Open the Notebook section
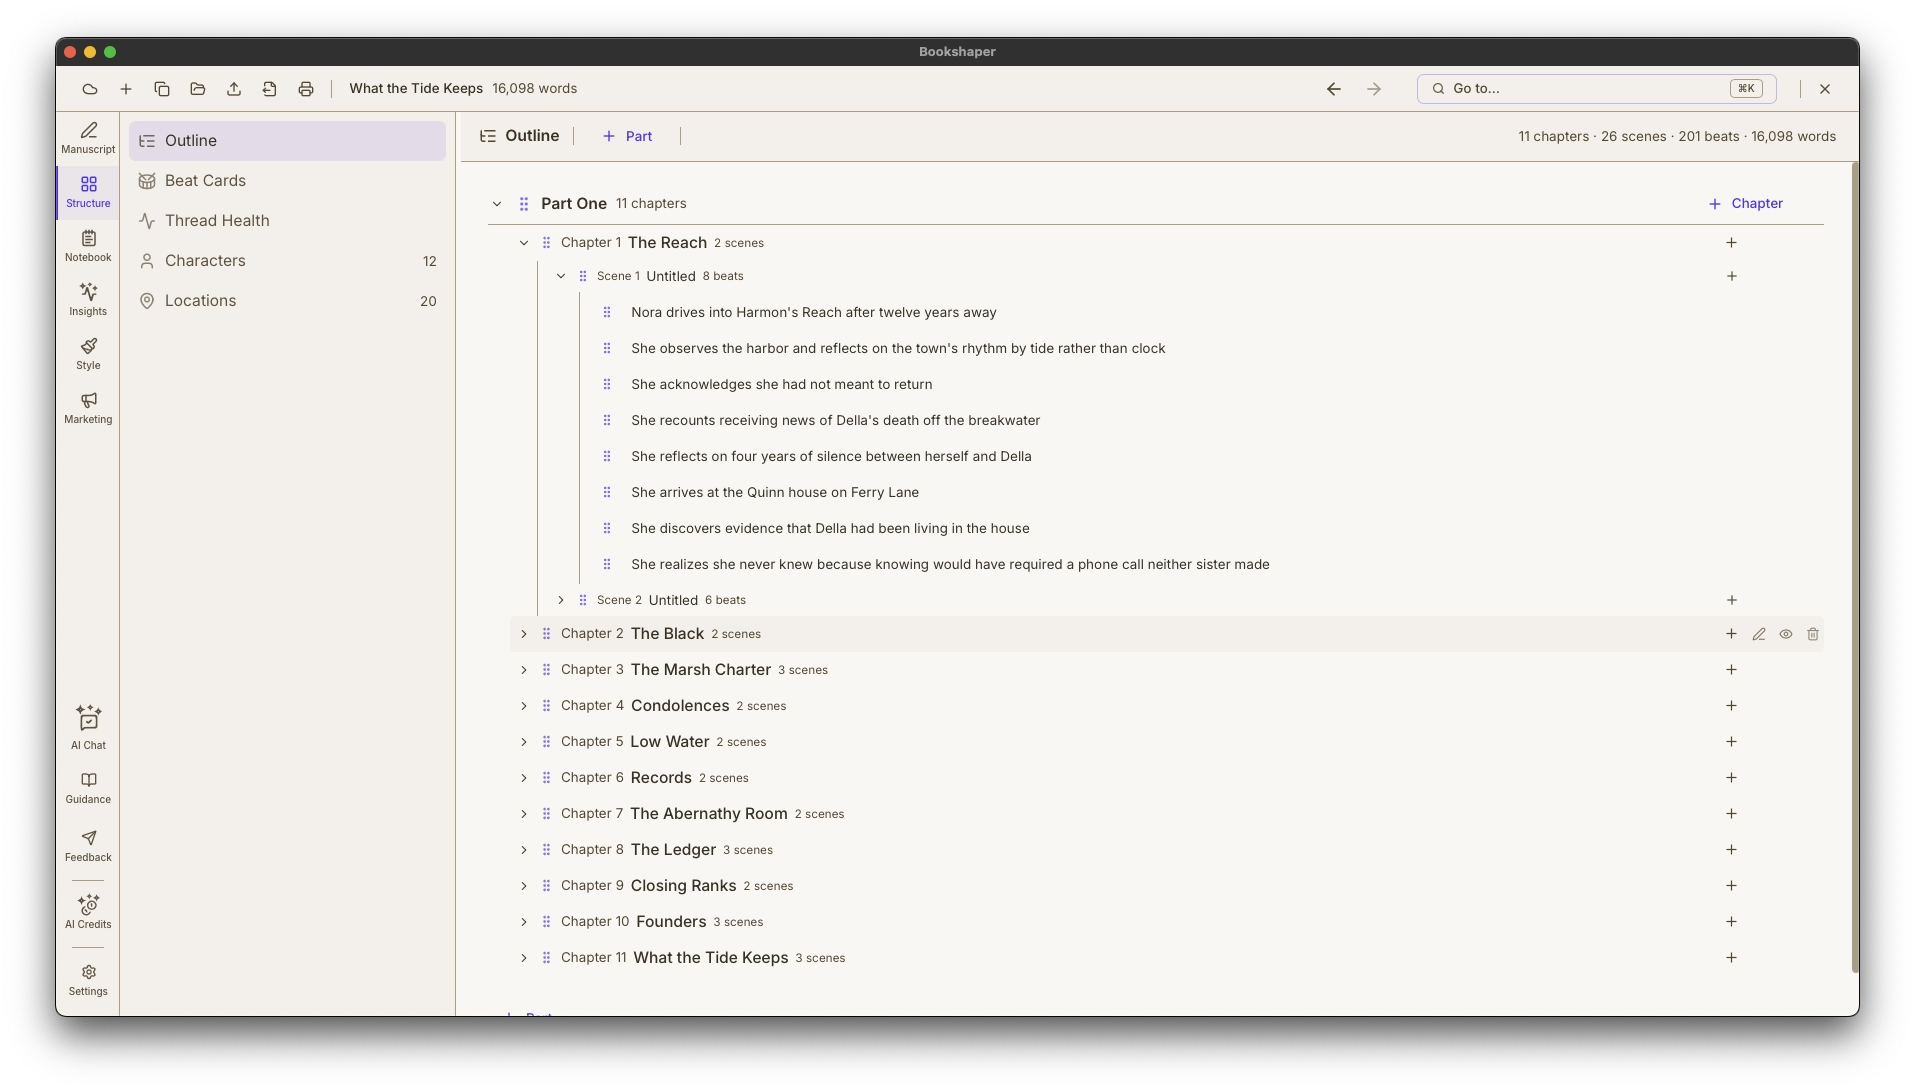The width and height of the screenshot is (1915, 1090). [88, 246]
